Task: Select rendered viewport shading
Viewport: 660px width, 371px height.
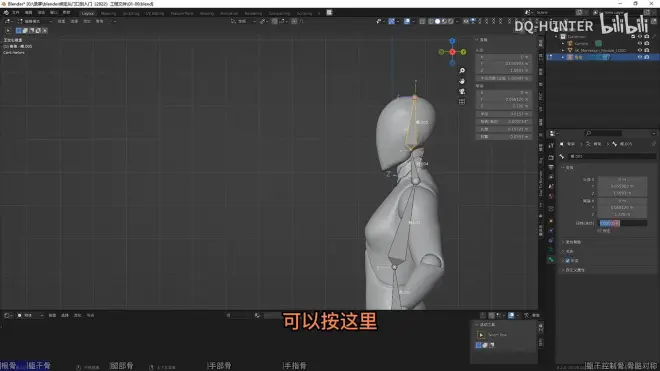Action: pyautogui.click(x=451, y=21)
